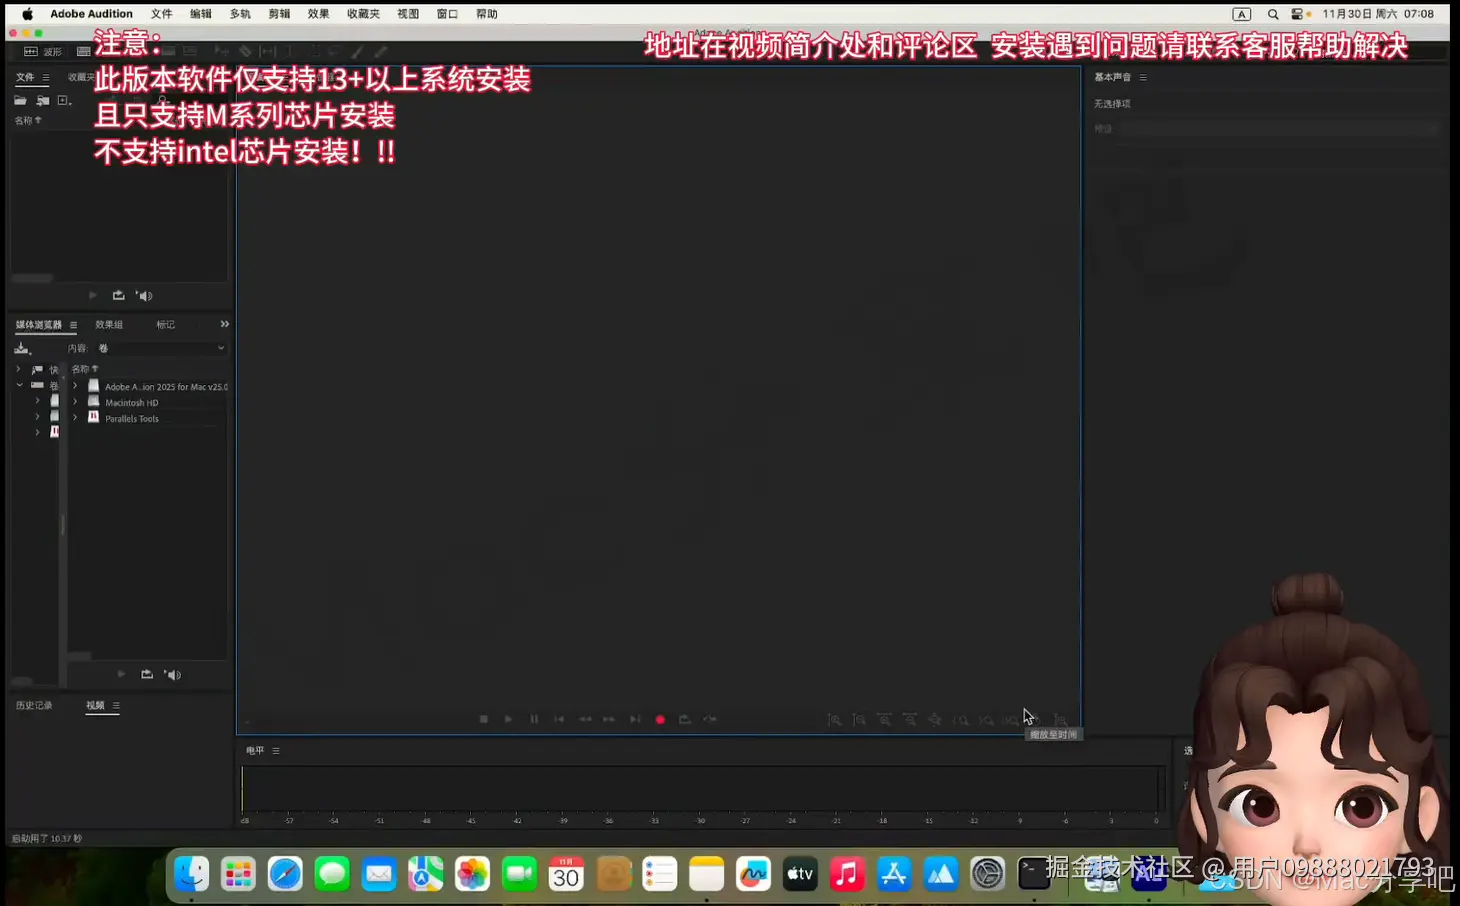Click the Stop playback icon
Viewport: 1460px width, 906px height.
pyautogui.click(x=484, y=719)
